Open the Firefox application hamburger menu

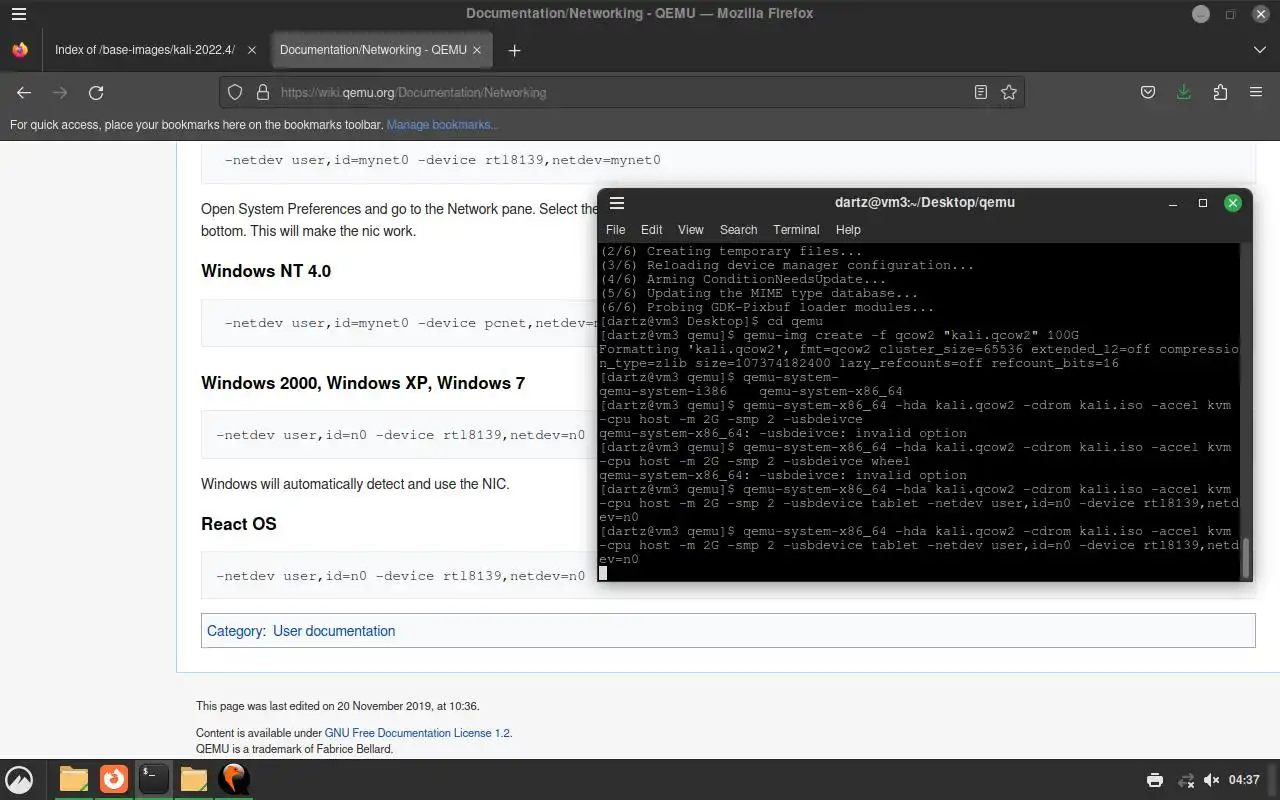(x=1256, y=92)
